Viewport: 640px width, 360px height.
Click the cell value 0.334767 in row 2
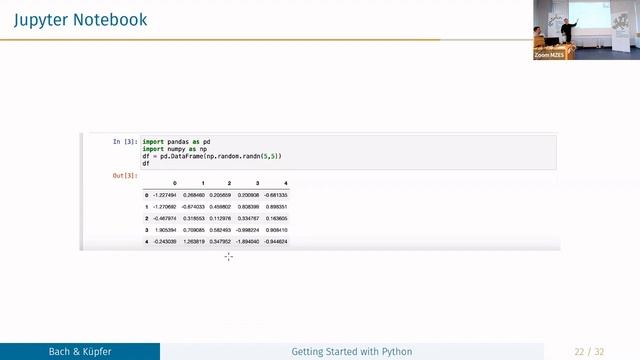click(248, 218)
